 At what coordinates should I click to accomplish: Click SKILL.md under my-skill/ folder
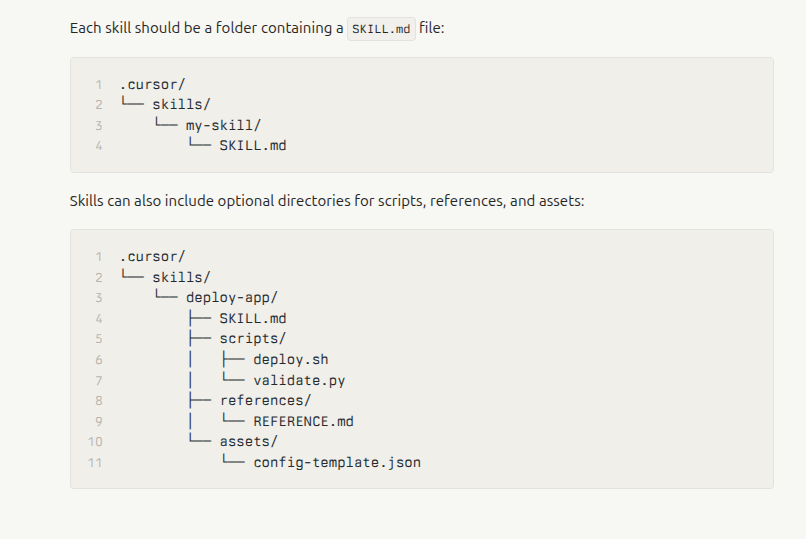click(253, 146)
